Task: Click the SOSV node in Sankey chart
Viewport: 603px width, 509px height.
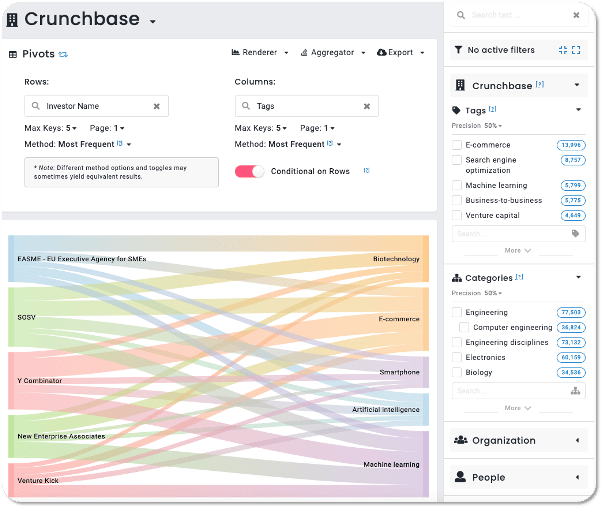Action: click(x=11, y=317)
